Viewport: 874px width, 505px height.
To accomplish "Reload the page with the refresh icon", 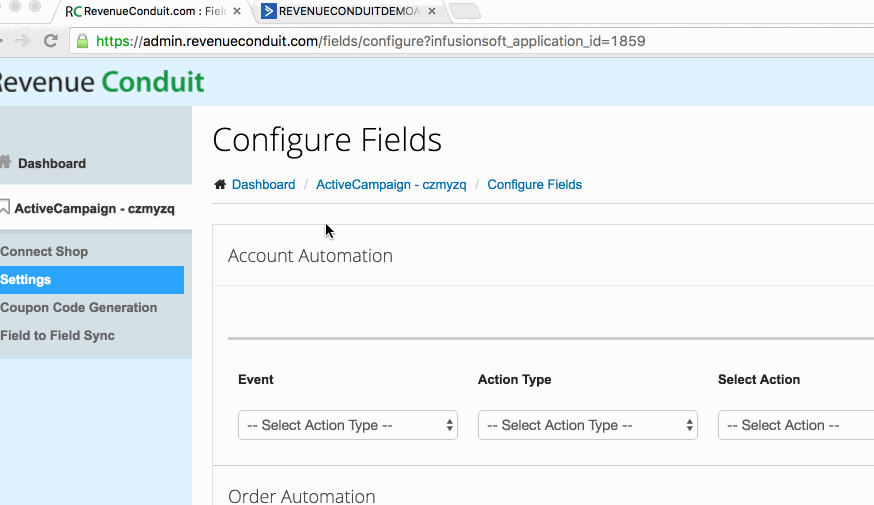I will [51, 41].
